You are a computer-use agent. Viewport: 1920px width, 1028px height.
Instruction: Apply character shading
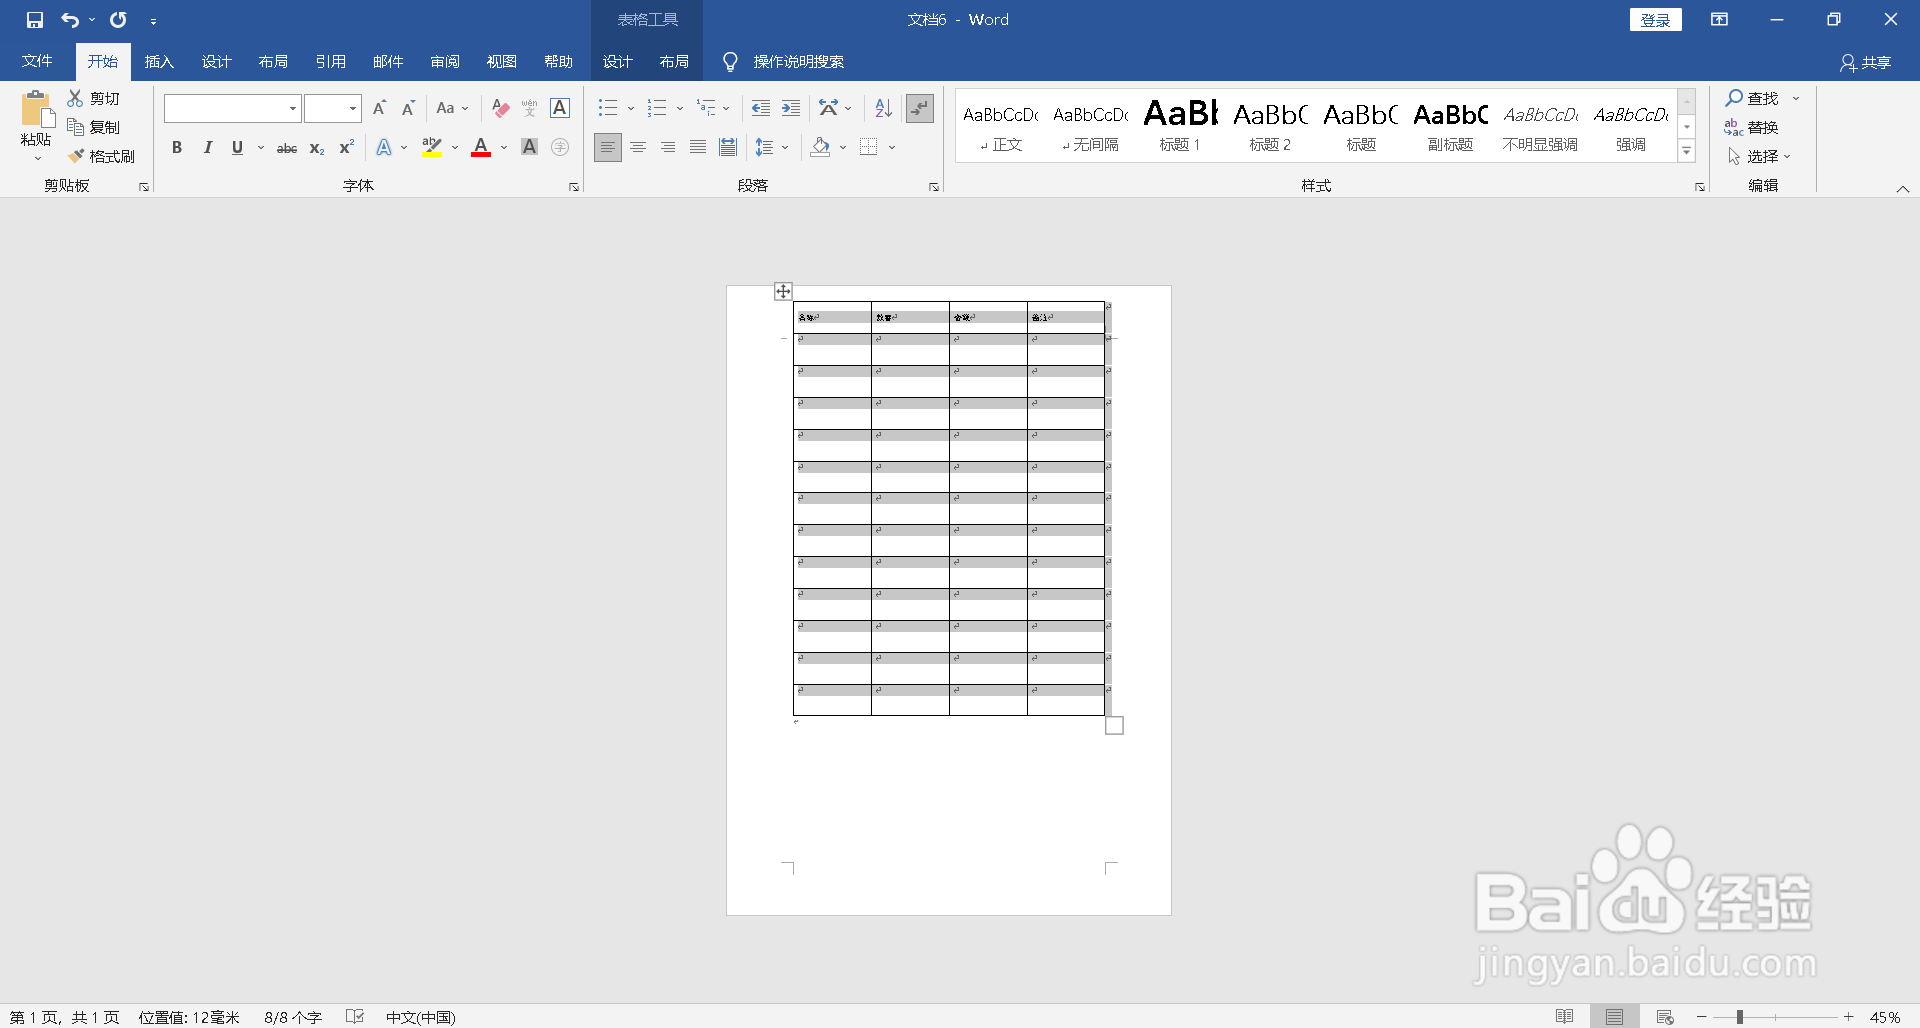click(x=530, y=147)
